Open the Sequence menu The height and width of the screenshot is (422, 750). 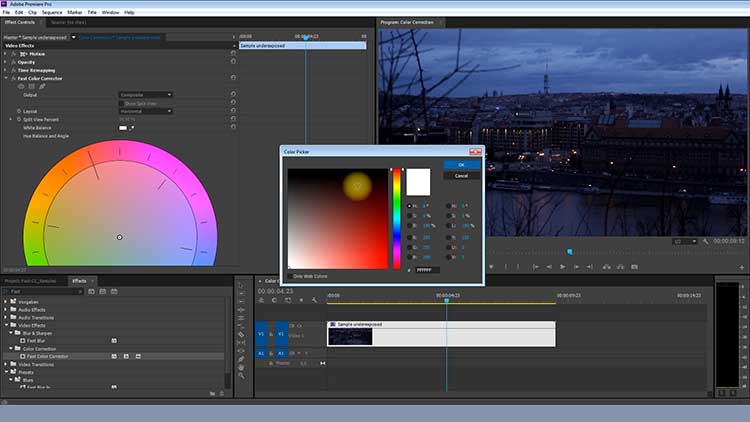pyautogui.click(x=52, y=12)
